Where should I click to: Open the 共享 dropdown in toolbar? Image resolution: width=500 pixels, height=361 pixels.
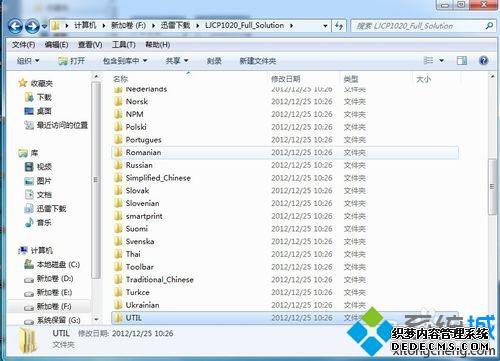click(177, 61)
